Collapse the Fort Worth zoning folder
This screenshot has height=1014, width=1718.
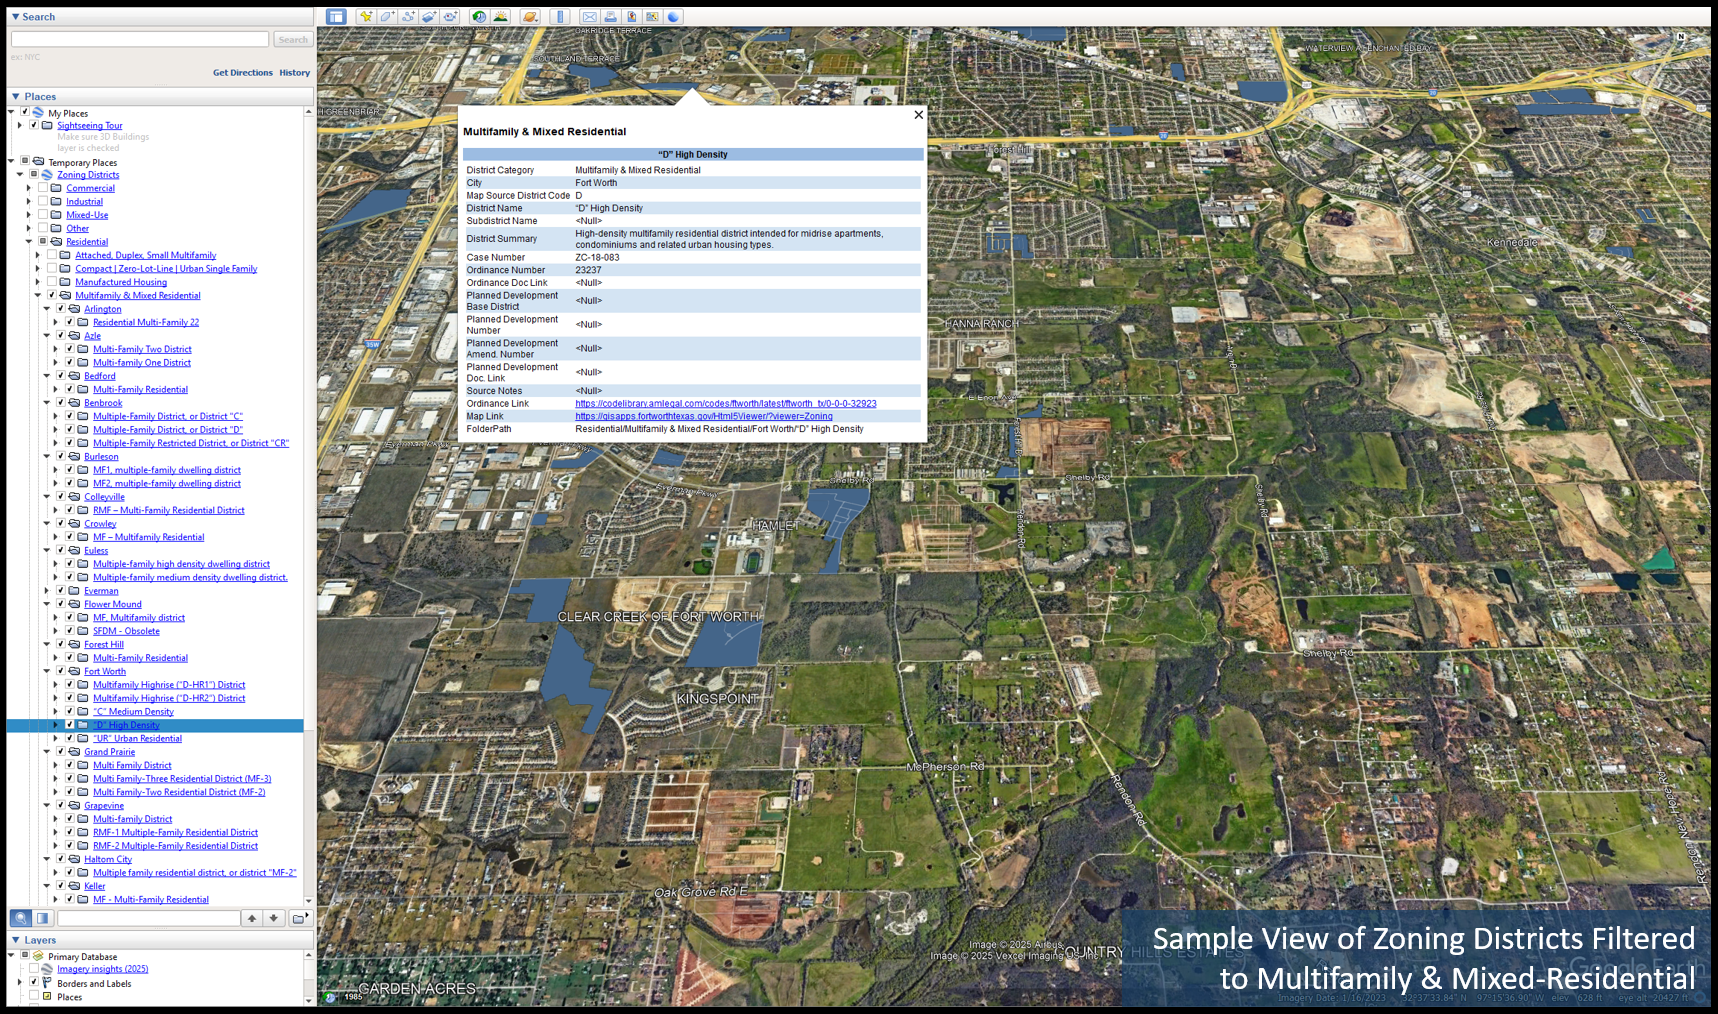[x=46, y=671]
